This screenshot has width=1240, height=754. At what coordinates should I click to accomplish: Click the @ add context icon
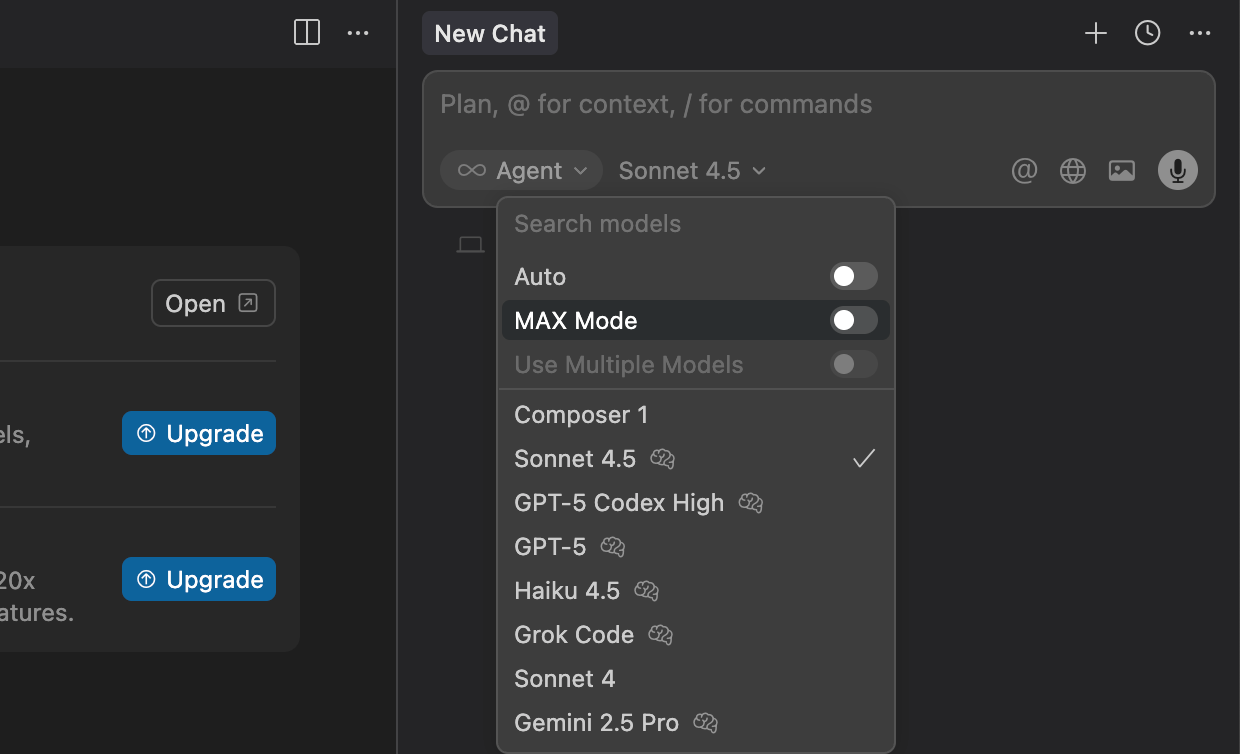[x=1024, y=171]
